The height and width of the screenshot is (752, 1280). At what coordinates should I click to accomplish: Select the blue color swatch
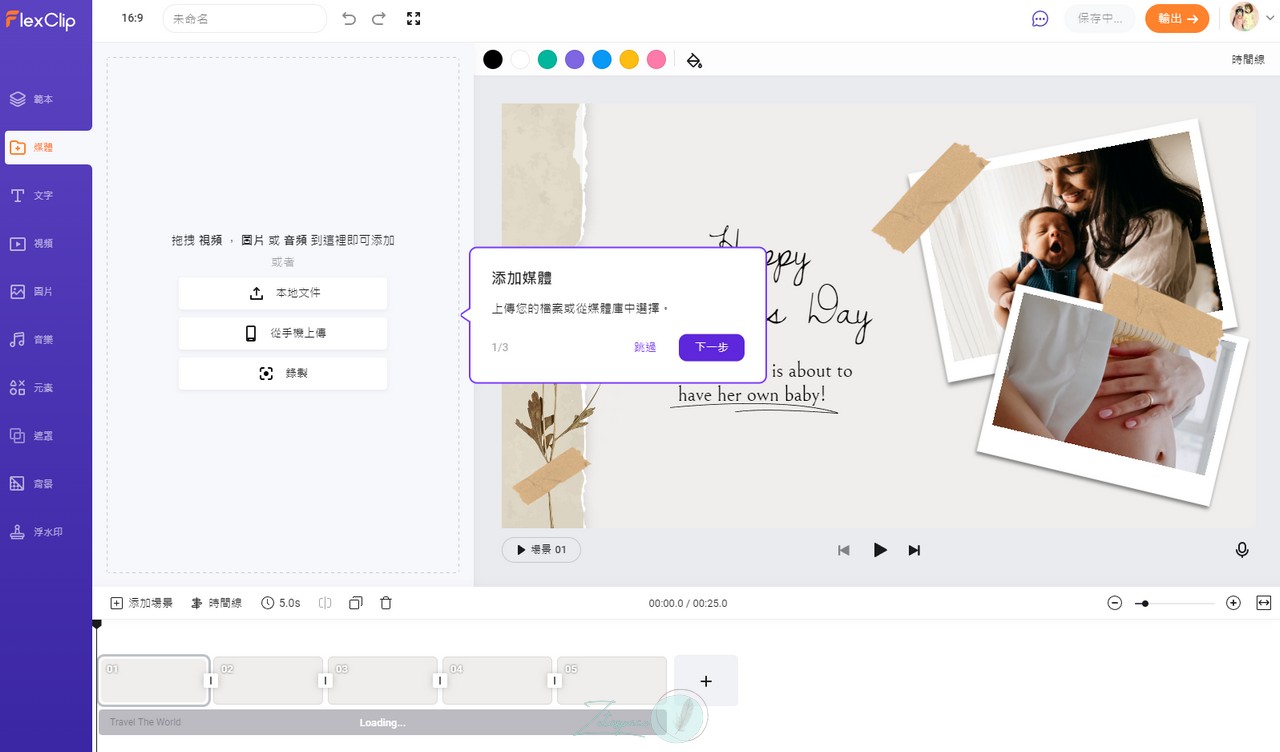coord(602,59)
